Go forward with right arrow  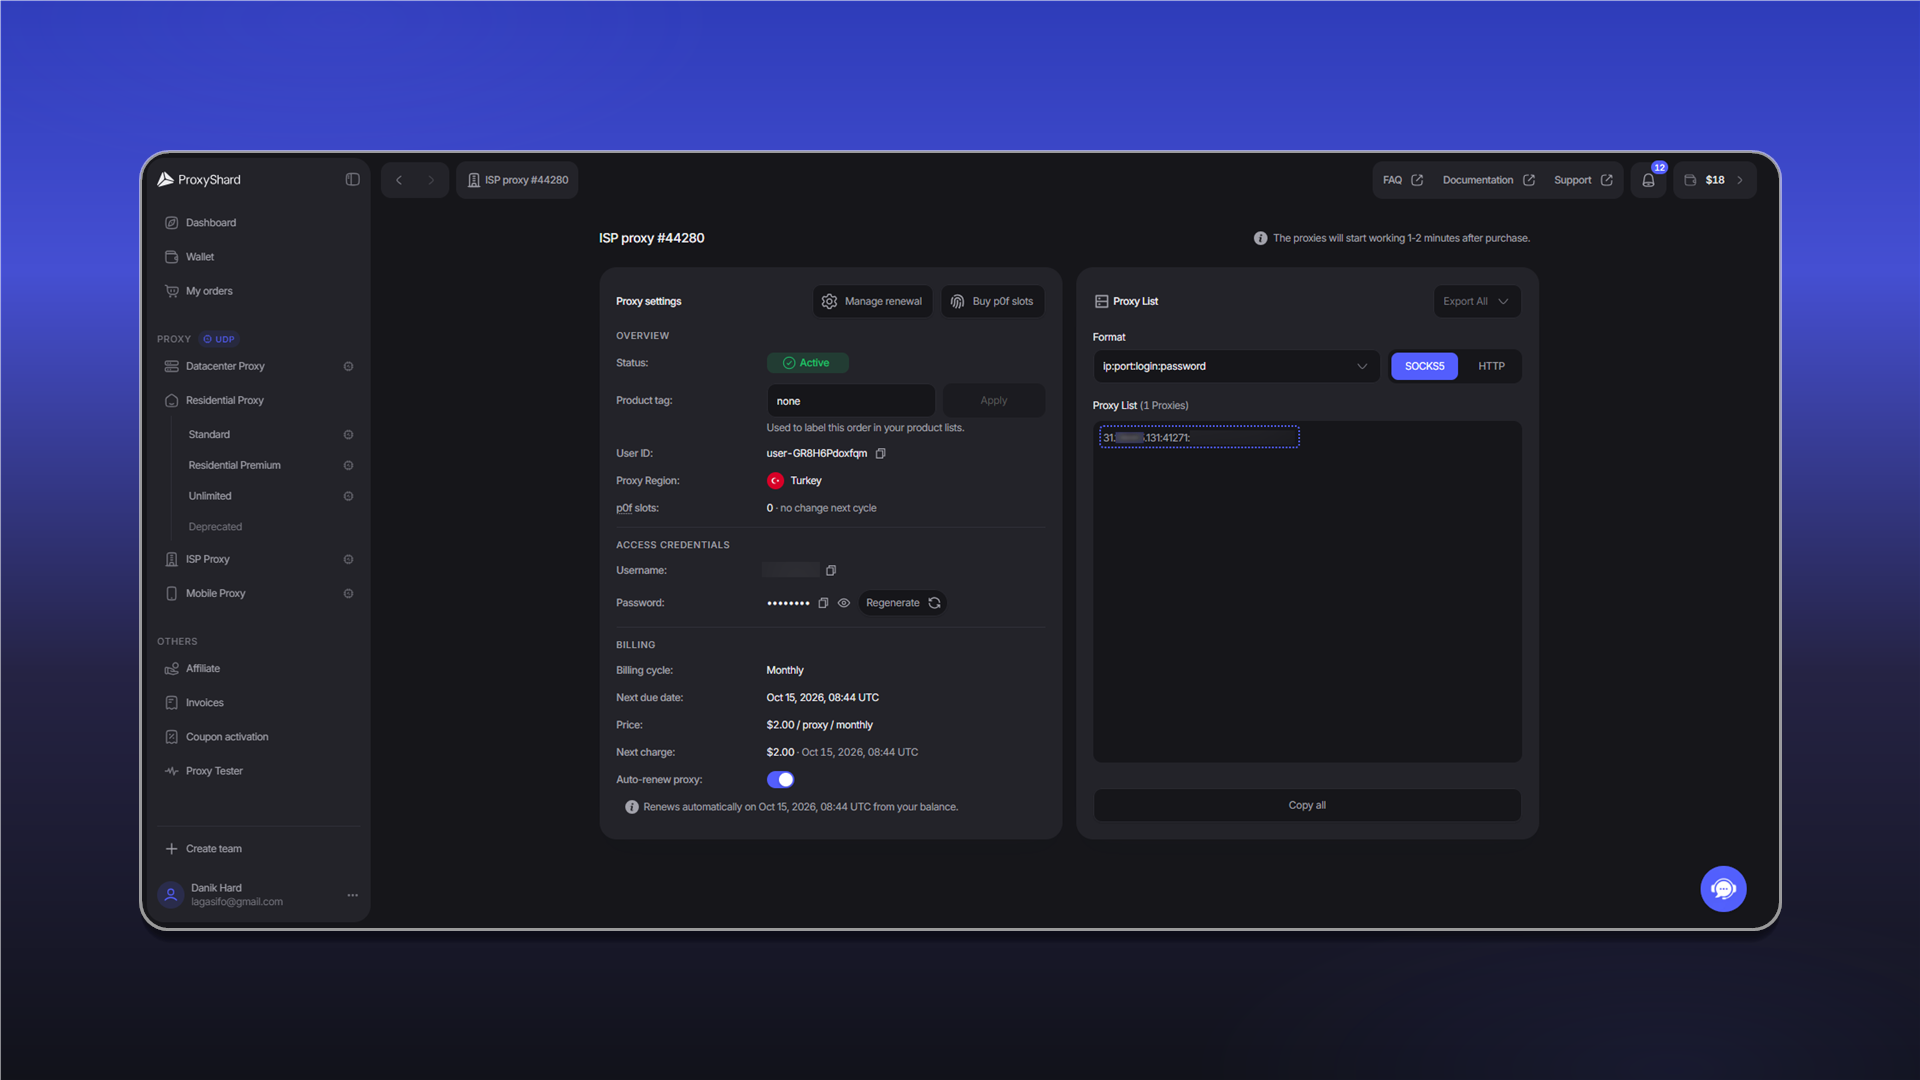pyautogui.click(x=431, y=180)
